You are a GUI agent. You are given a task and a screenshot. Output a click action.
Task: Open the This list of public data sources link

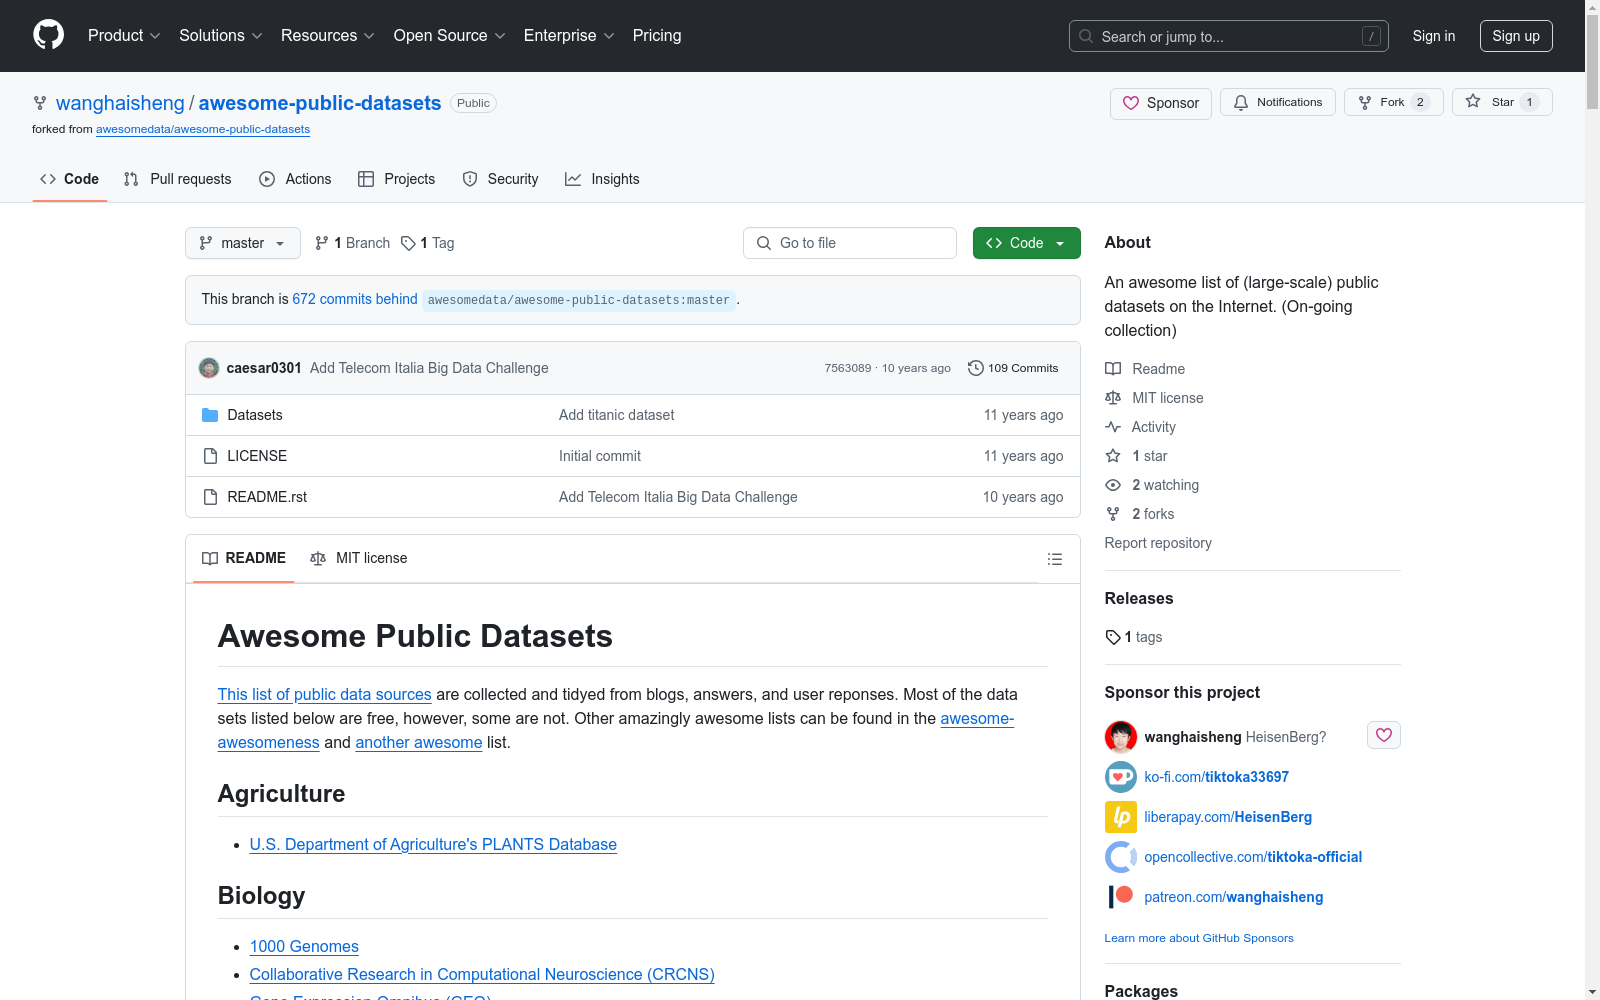pos(325,695)
